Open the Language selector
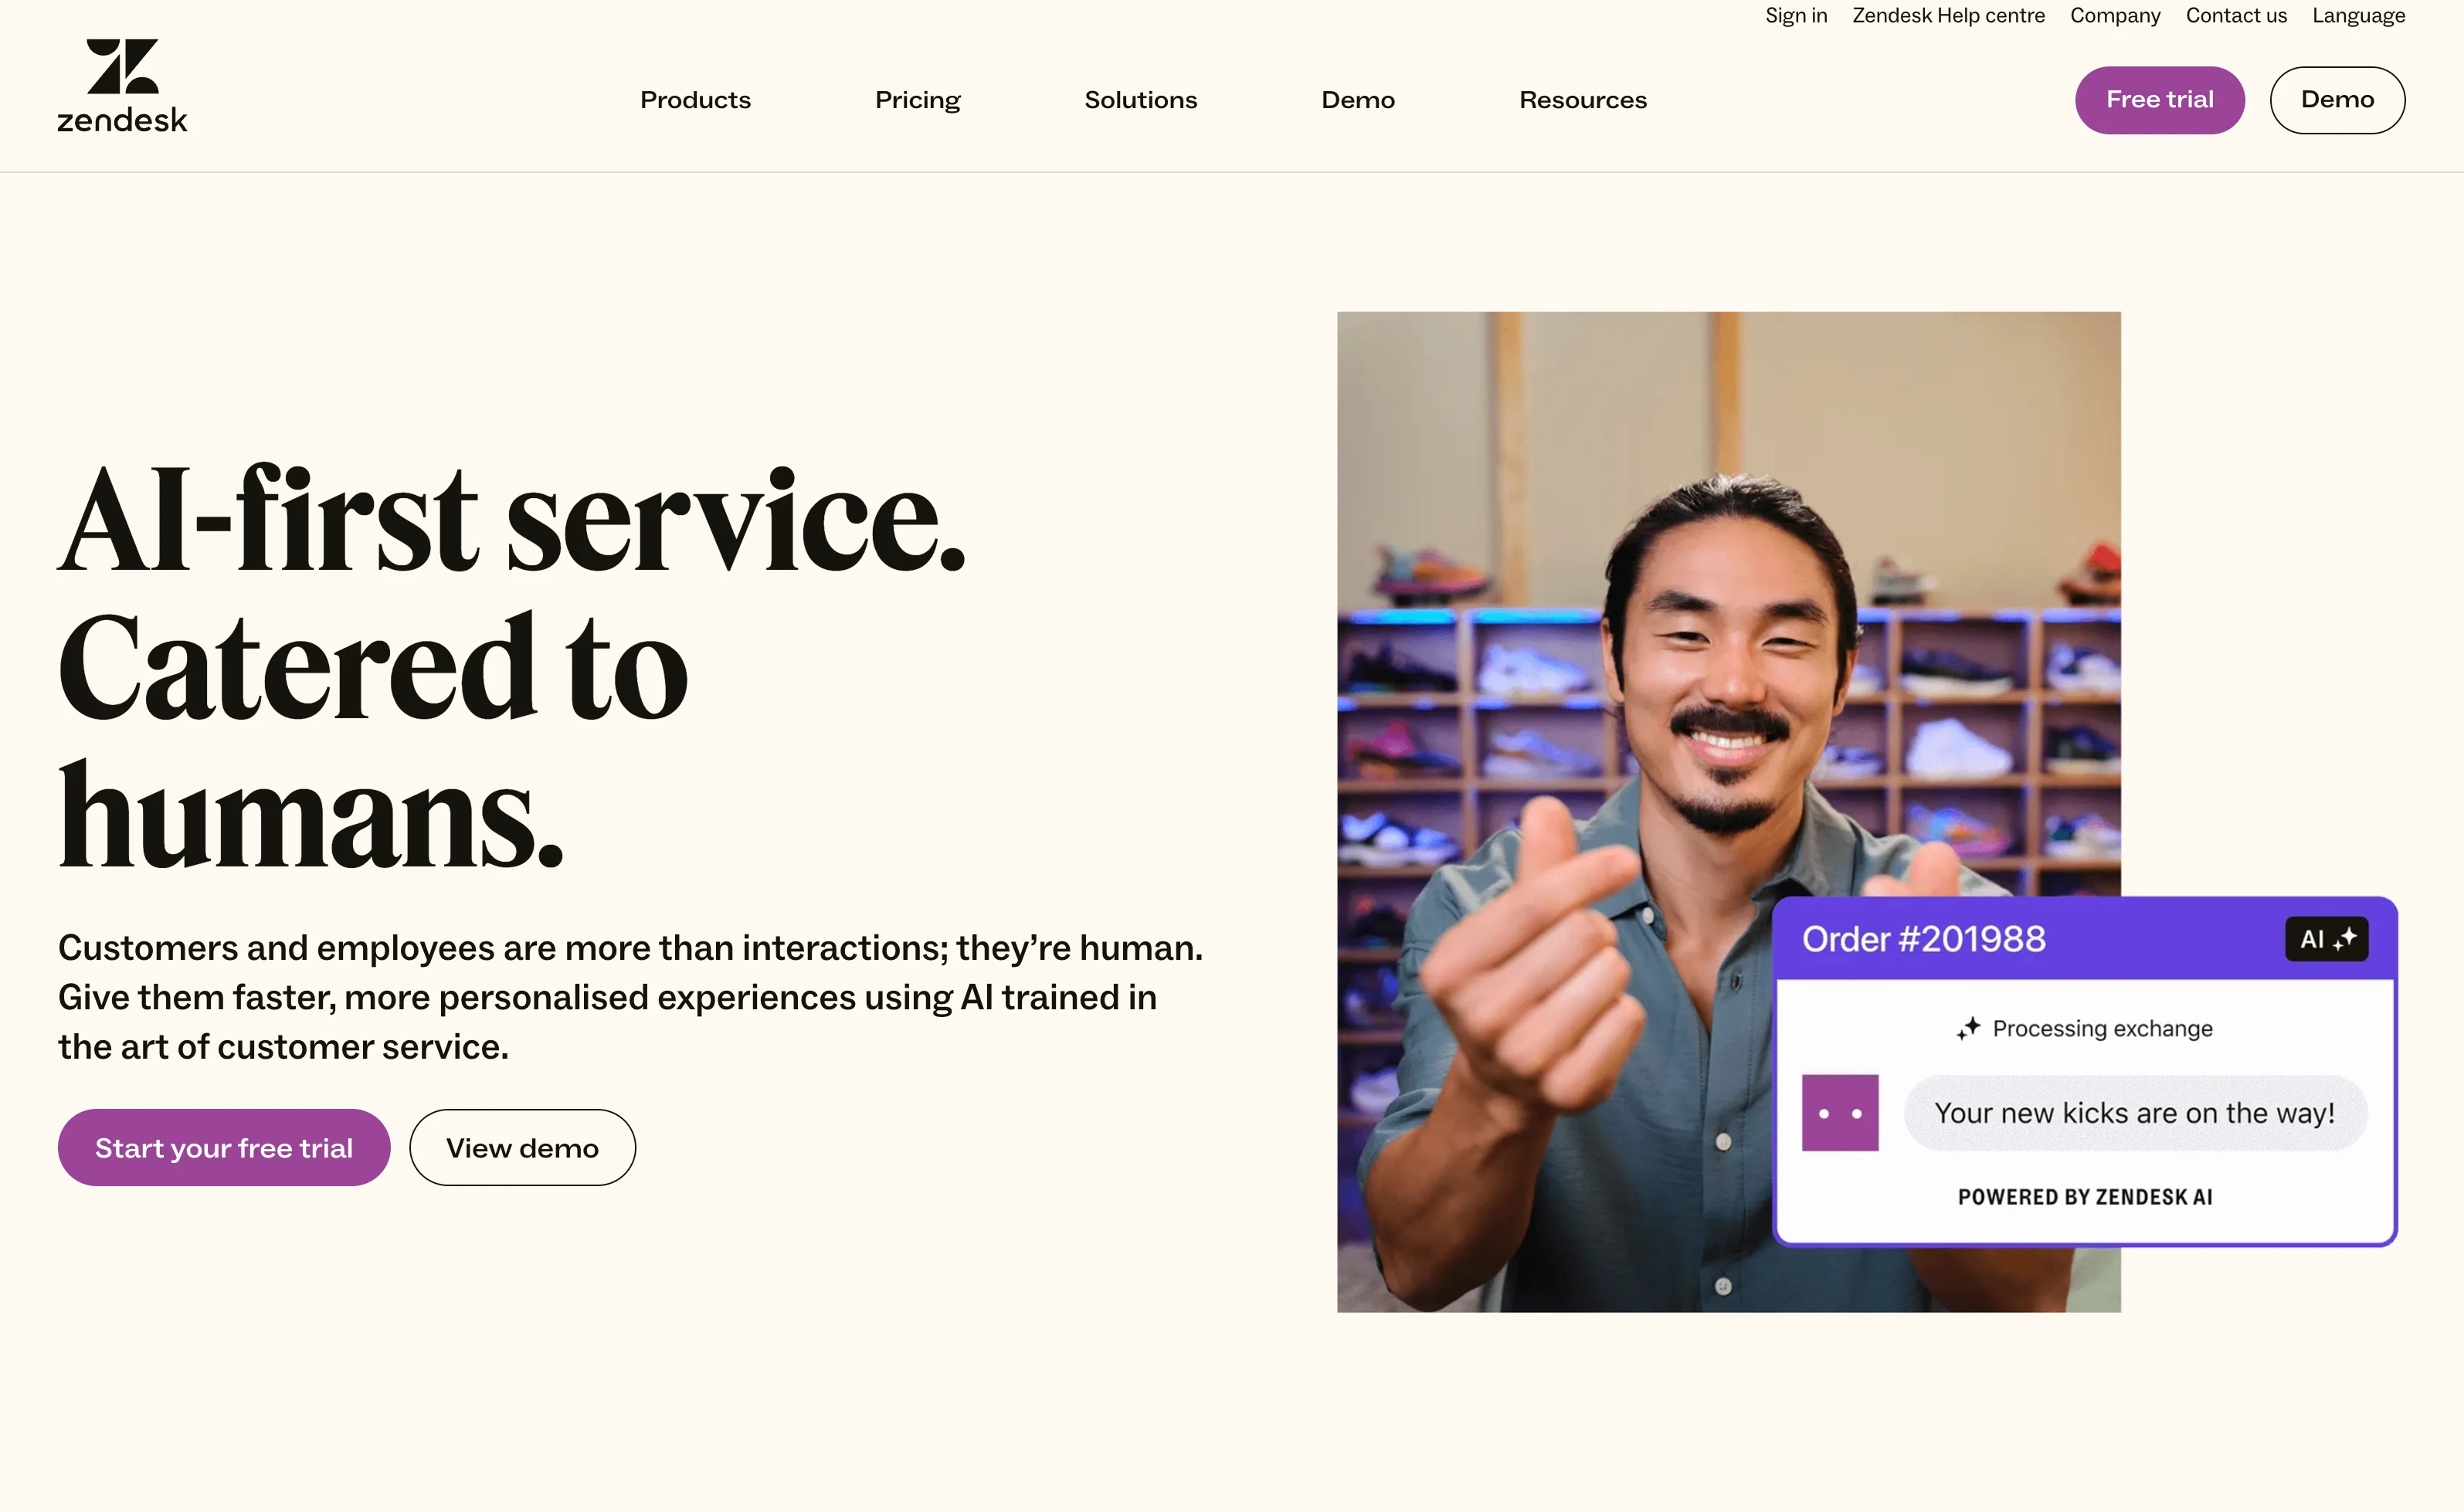This screenshot has height=1512, width=2464. coord(2358,16)
